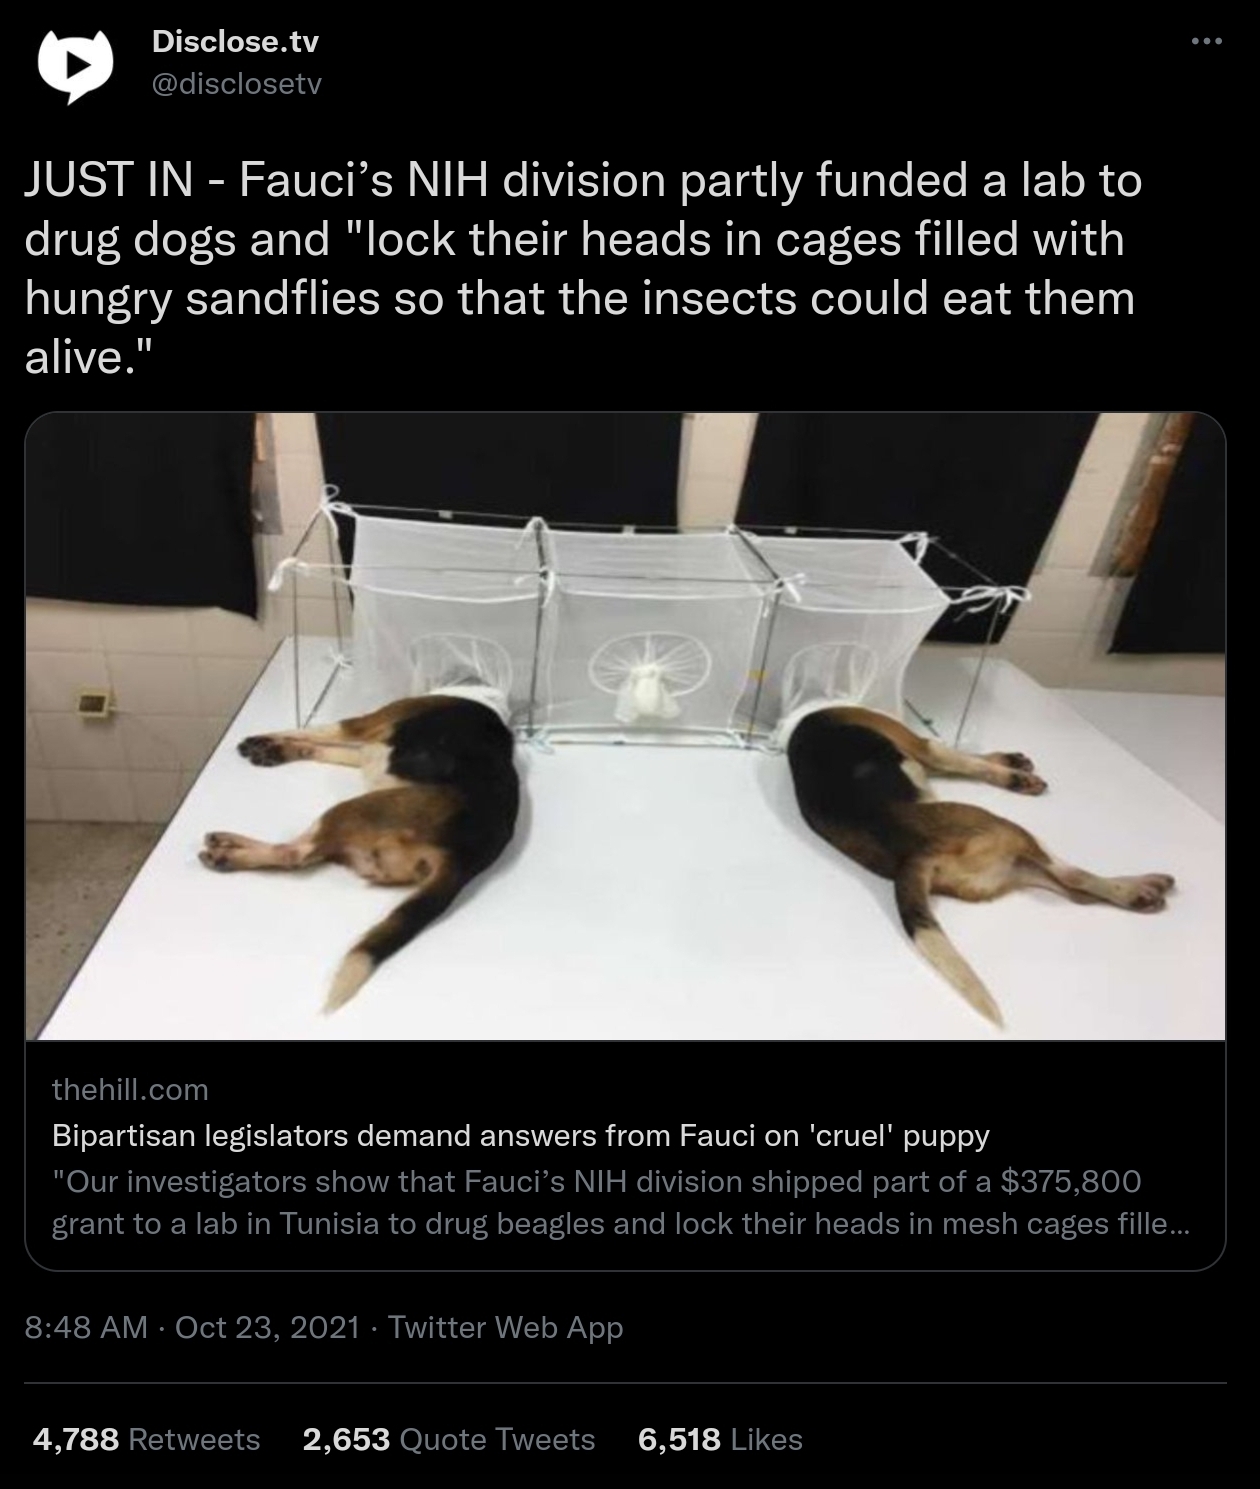
Task: Open the Disclose.tv display name profile
Action: tap(235, 41)
